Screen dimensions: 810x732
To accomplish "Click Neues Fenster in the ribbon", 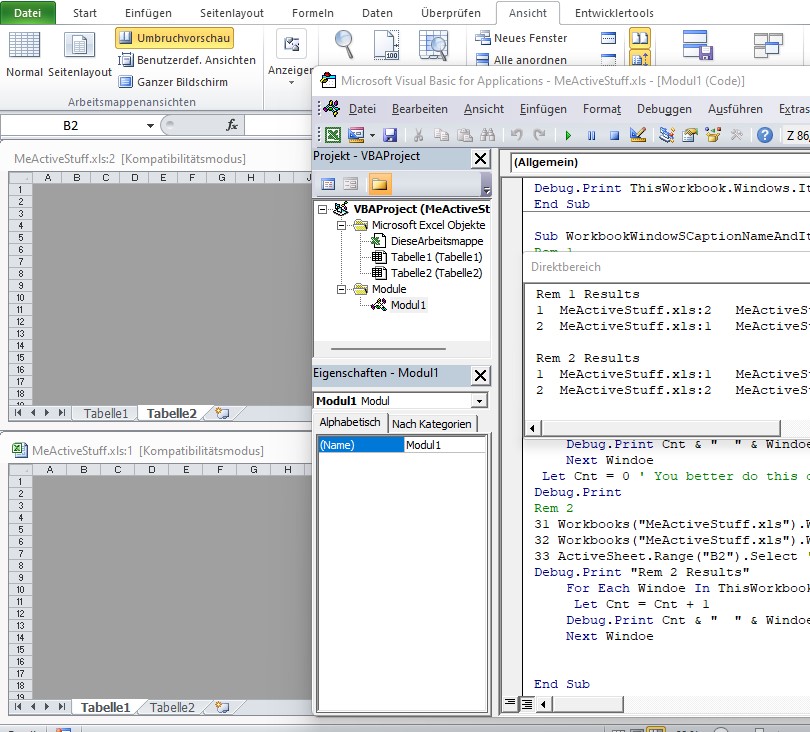I will pos(521,38).
